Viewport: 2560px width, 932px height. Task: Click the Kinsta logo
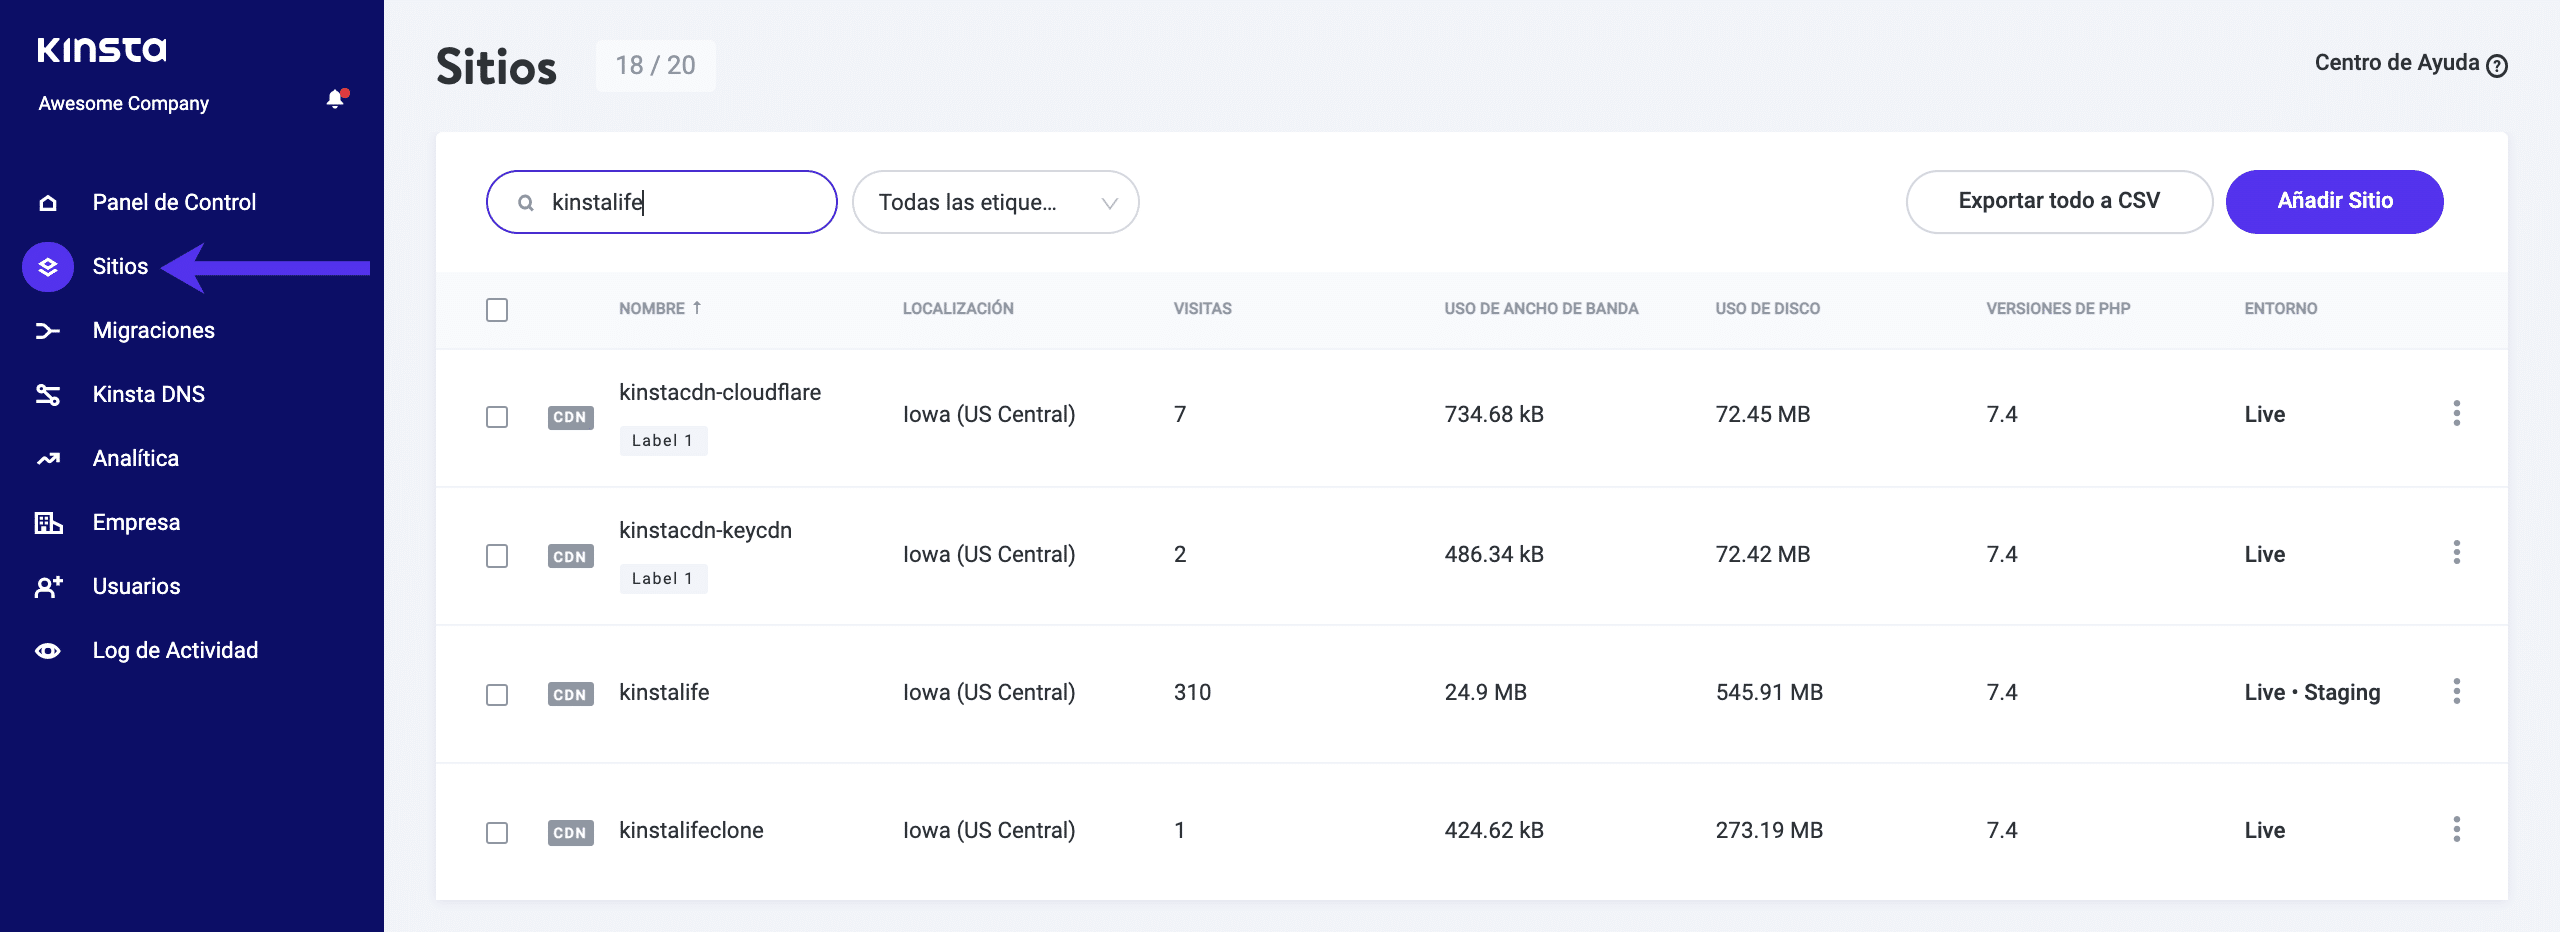pos(102,49)
